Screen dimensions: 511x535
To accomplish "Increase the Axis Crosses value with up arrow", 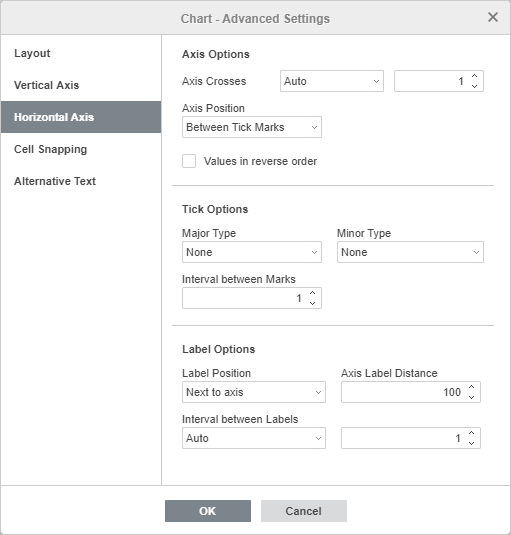I will (x=474, y=76).
